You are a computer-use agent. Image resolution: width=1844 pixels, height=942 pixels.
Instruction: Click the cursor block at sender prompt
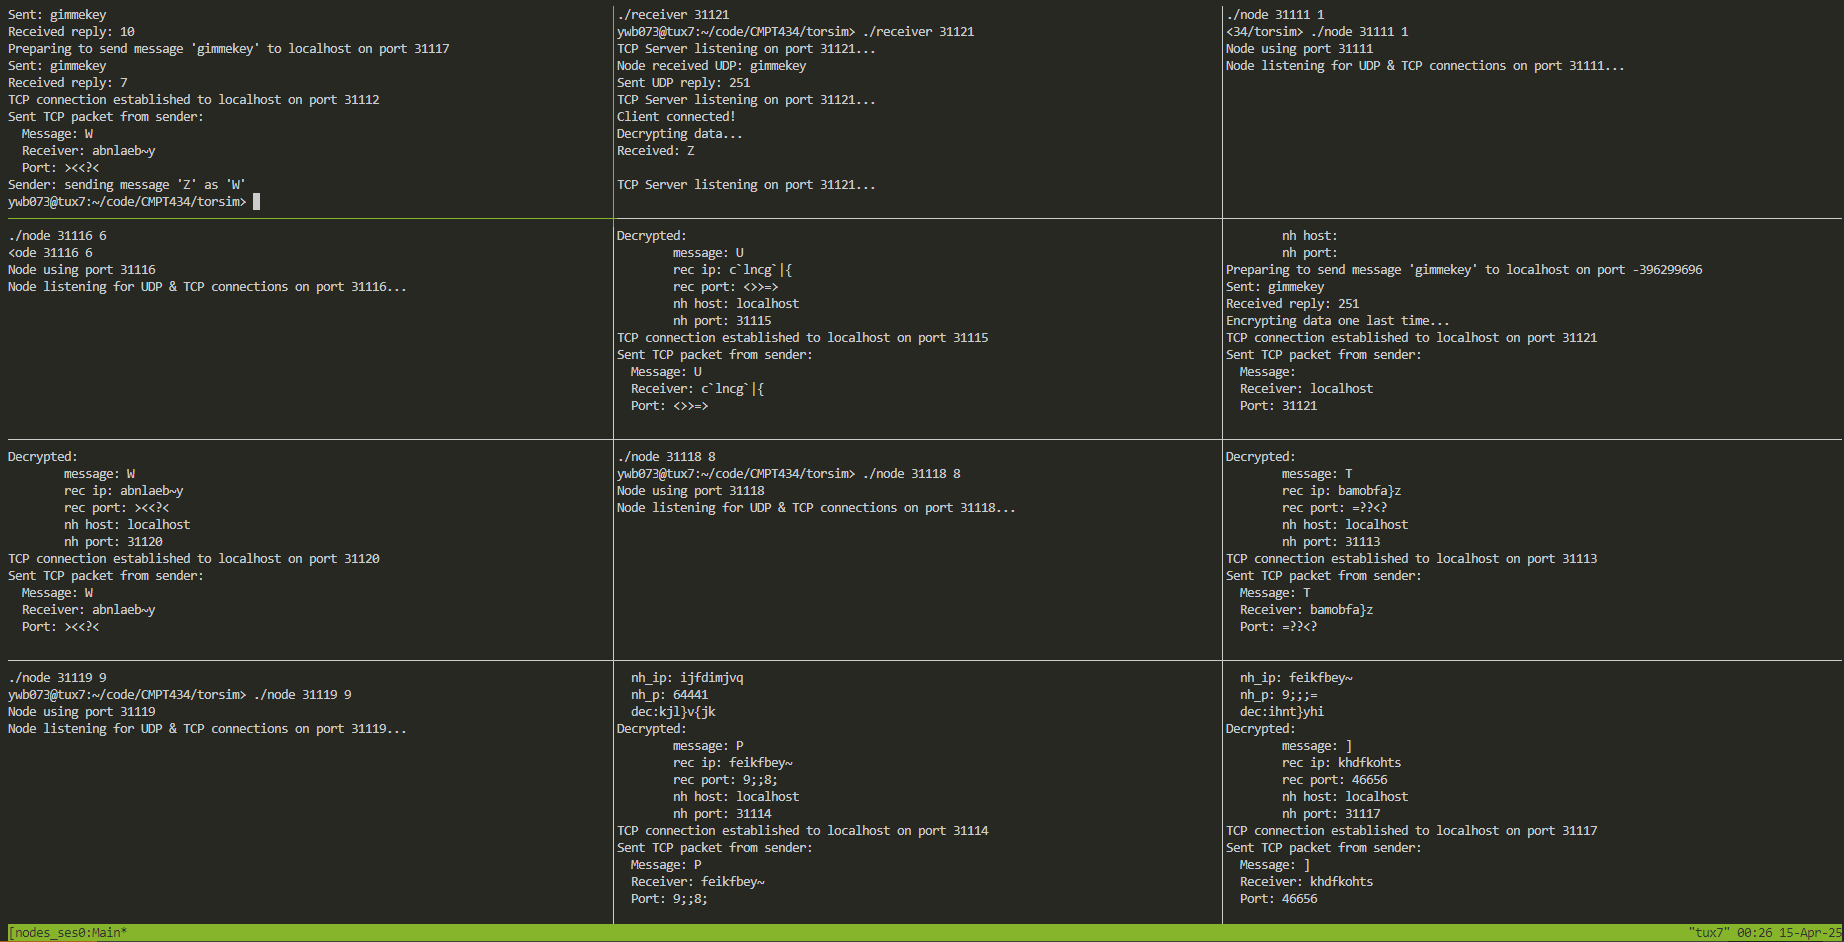pyautogui.click(x=257, y=202)
